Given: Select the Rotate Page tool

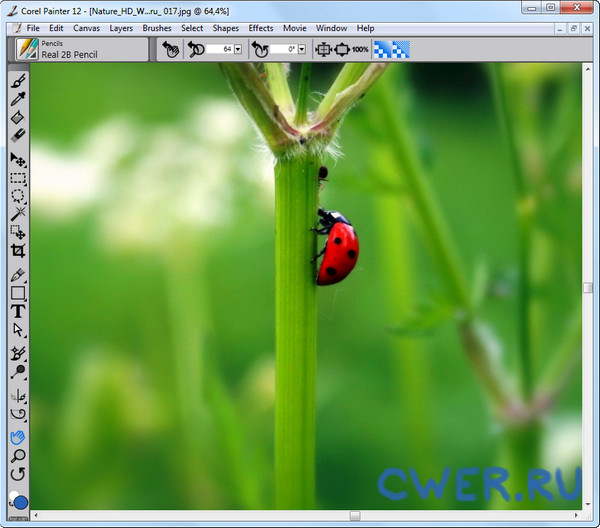Looking at the screenshot, I should [18, 474].
